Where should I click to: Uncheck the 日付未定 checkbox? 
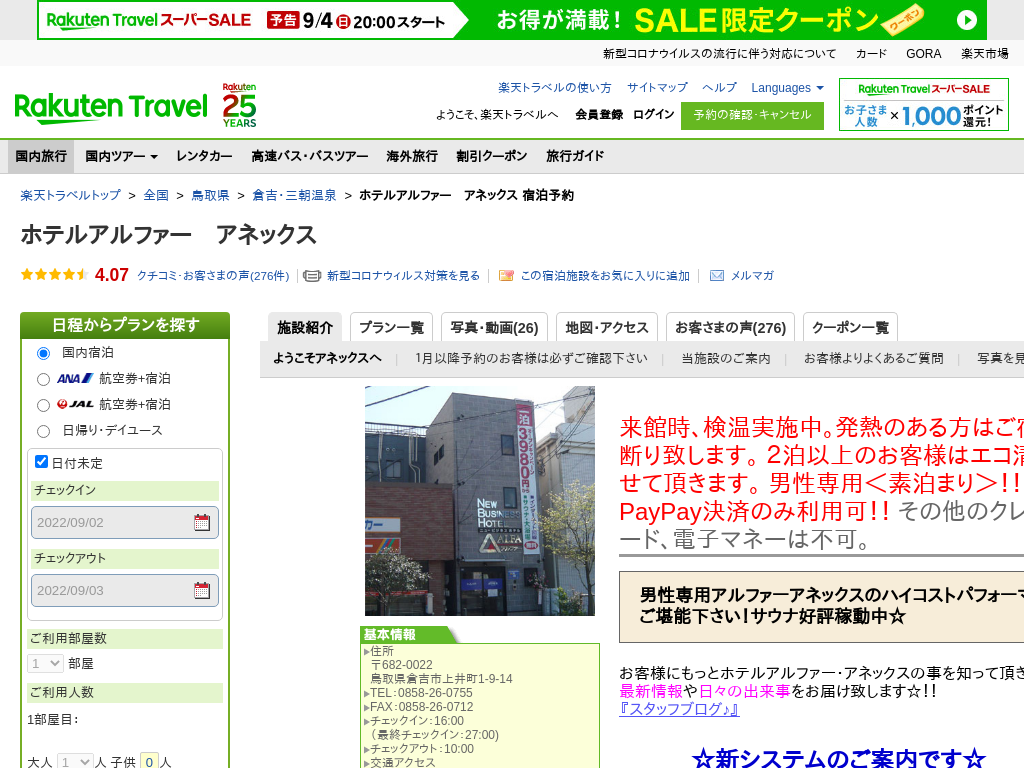coord(41,462)
